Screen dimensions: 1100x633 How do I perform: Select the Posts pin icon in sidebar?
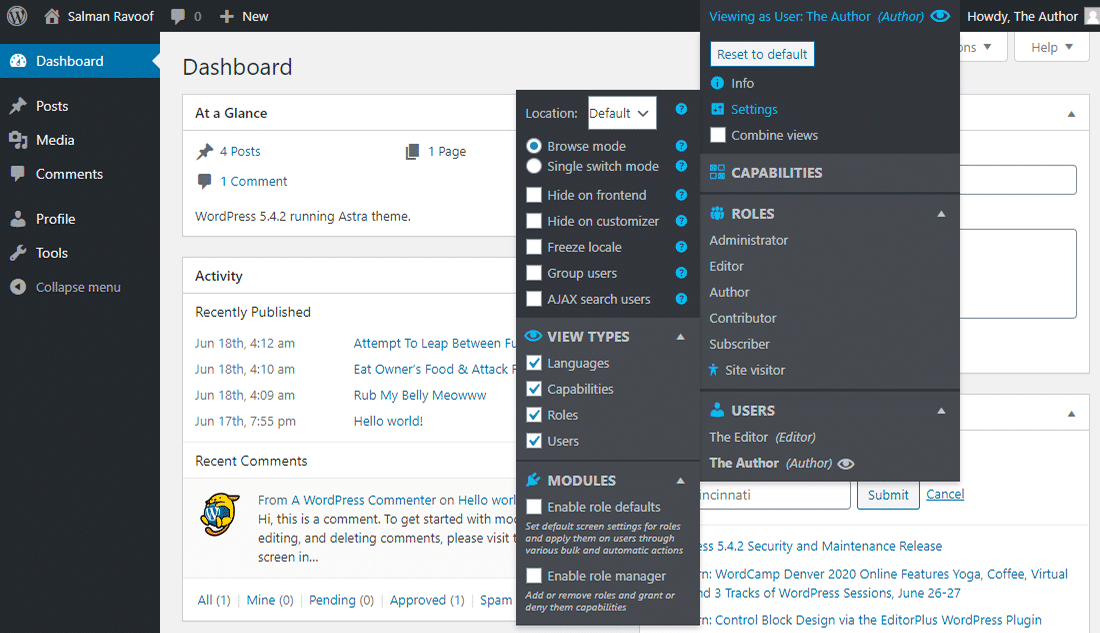(x=19, y=106)
